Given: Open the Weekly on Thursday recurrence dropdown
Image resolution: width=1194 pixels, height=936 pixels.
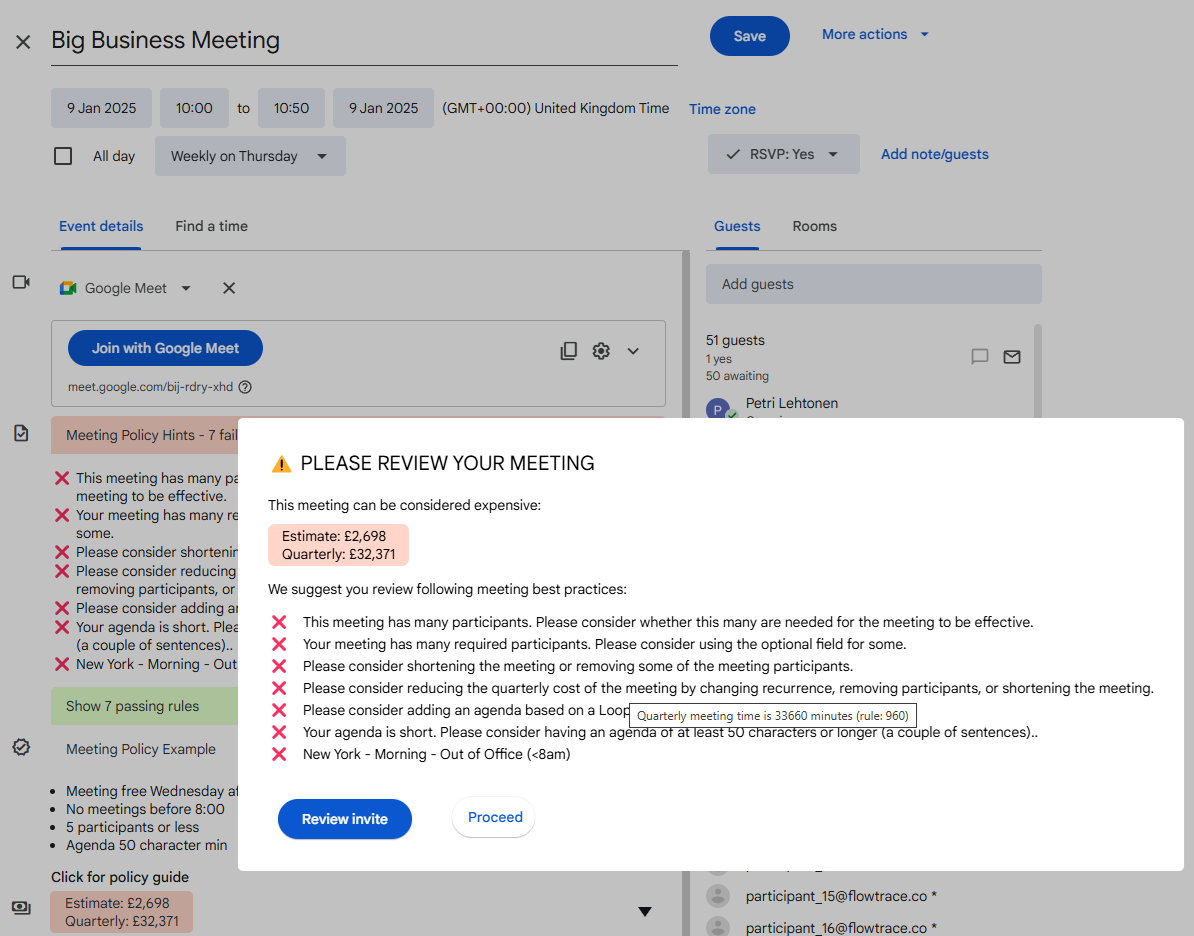Looking at the screenshot, I should tap(249, 156).
